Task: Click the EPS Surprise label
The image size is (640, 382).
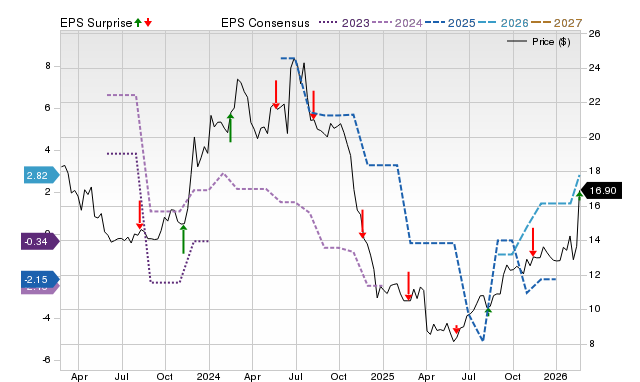Action: tap(96, 23)
